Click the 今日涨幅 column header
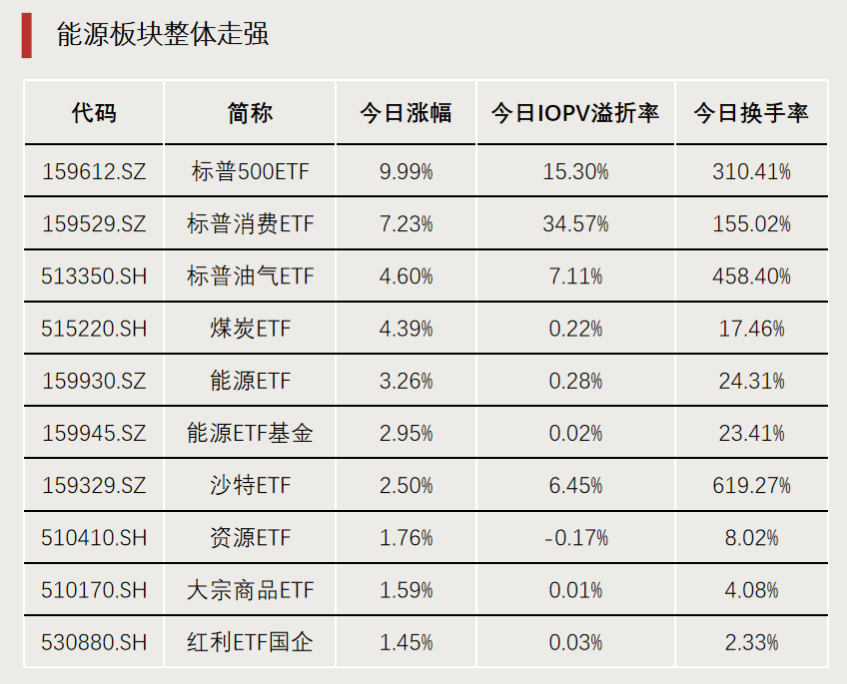Screen dimensions: 847x684 click(406, 113)
